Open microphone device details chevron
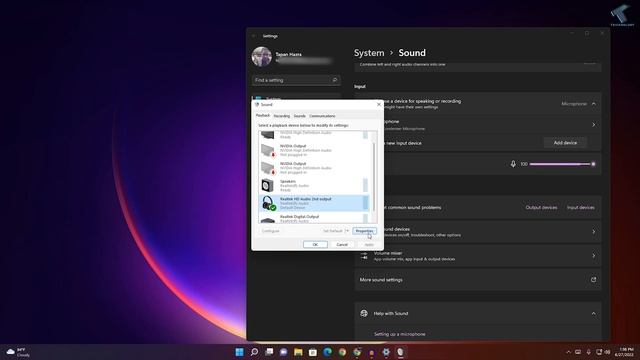Viewport: 640px width, 360px height. click(x=593, y=124)
